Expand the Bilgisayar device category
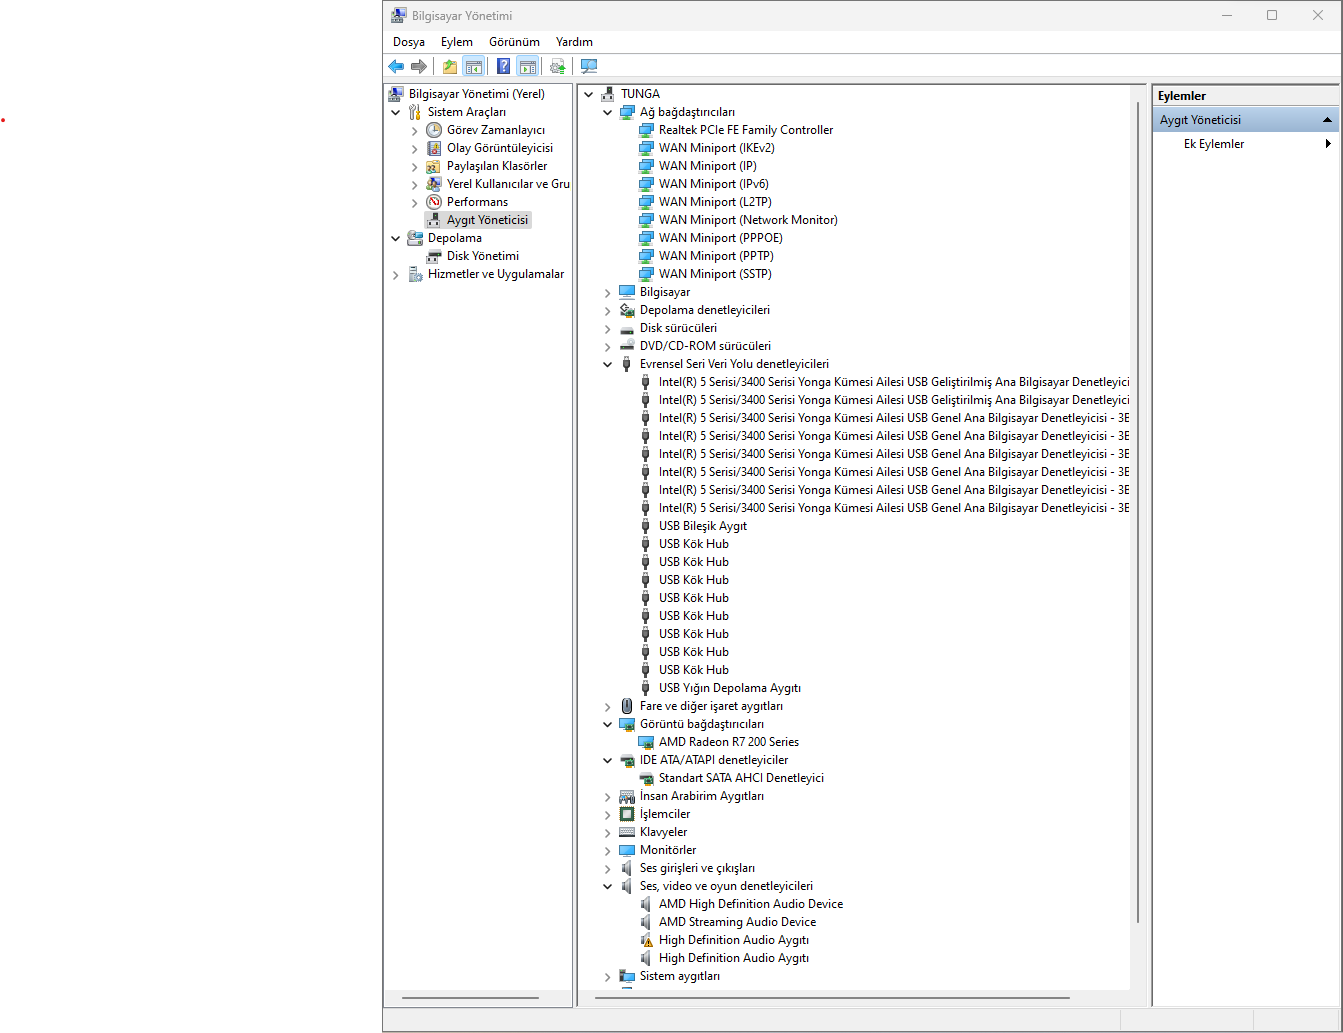Screen dimensions: 1343x1033 click(x=607, y=292)
